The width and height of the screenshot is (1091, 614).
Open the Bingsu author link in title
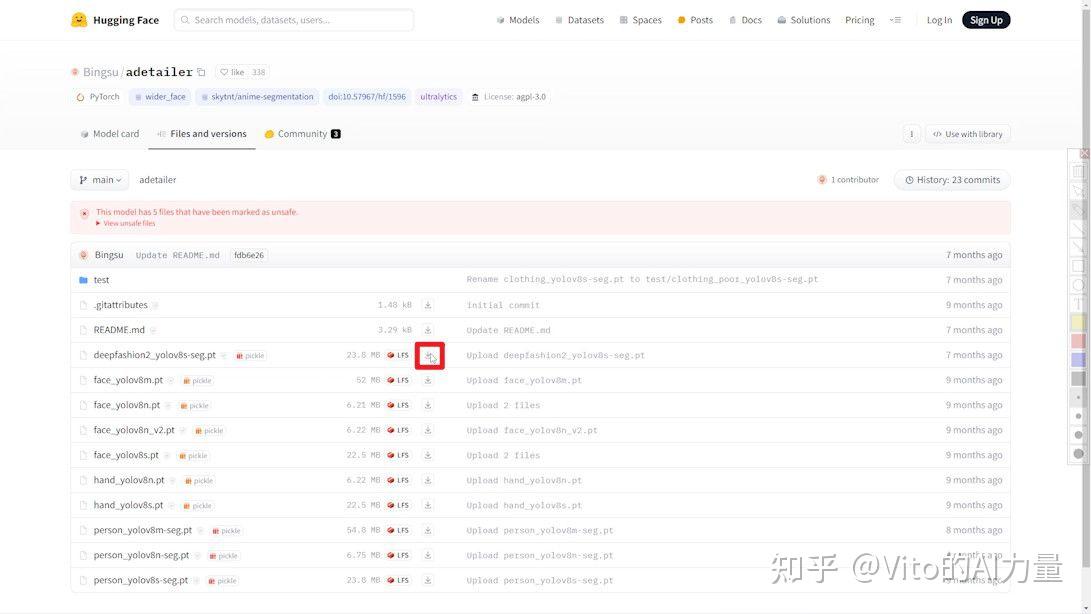click(x=100, y=72)
